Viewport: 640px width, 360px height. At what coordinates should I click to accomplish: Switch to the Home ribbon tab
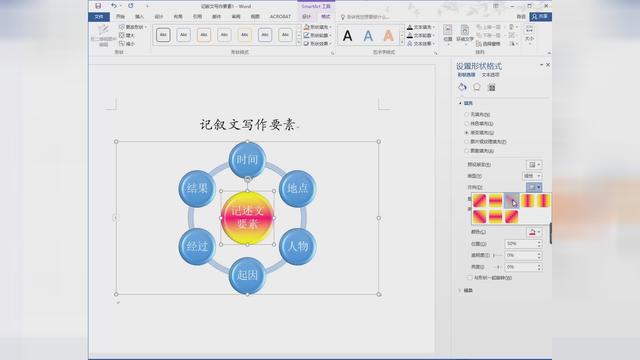(120, 17)
